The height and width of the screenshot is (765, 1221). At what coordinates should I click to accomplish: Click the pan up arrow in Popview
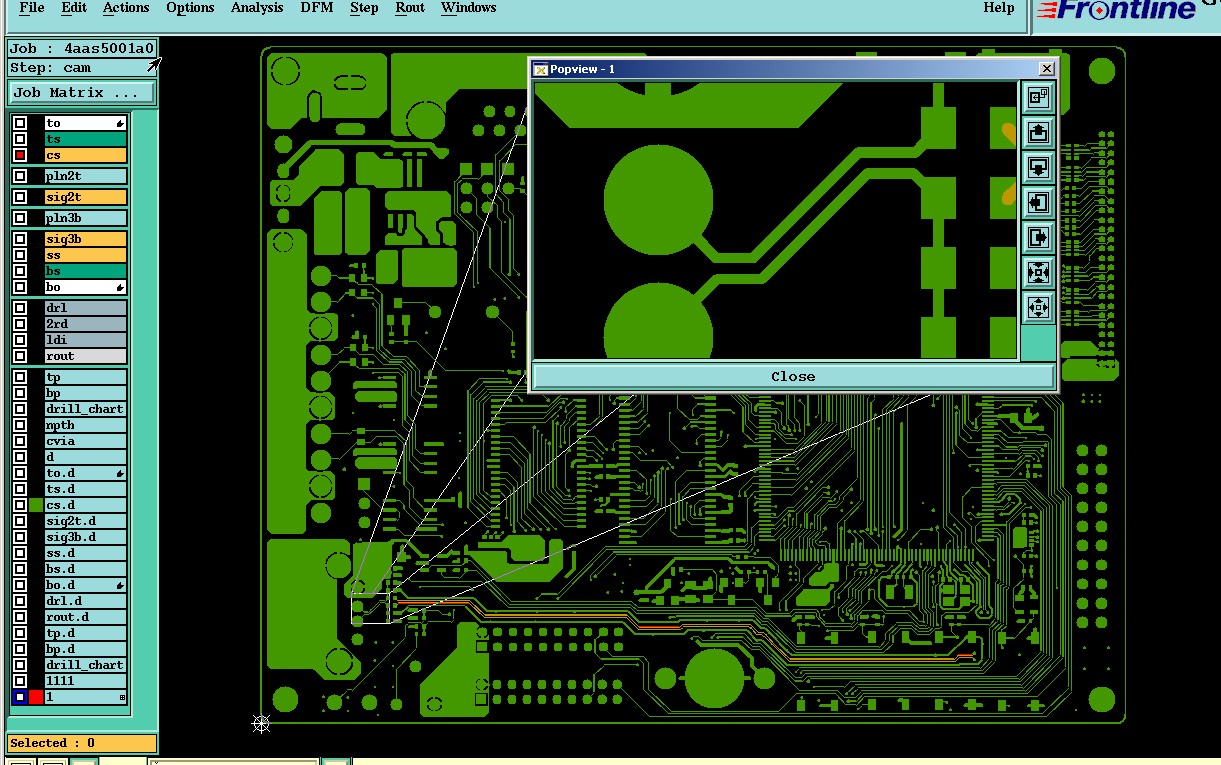coord(1038,132)
